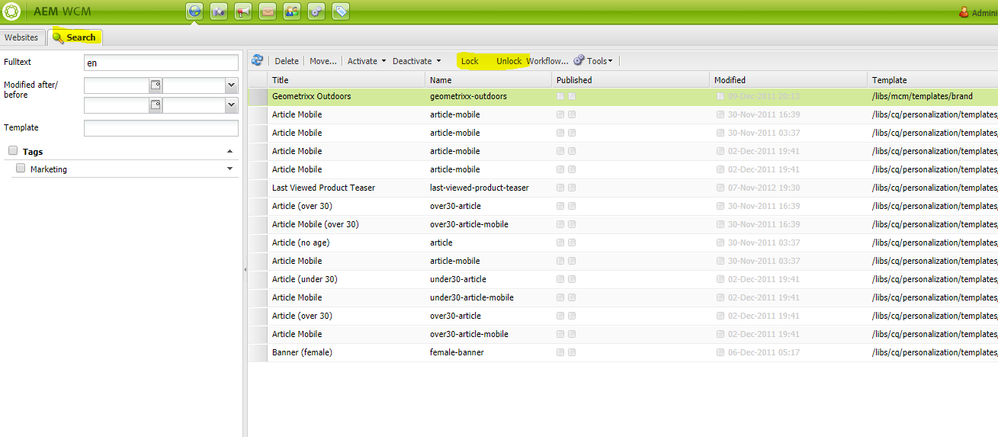Sort by the Name column header
This screenshot has height=437, width=998.
click(489, 80)
